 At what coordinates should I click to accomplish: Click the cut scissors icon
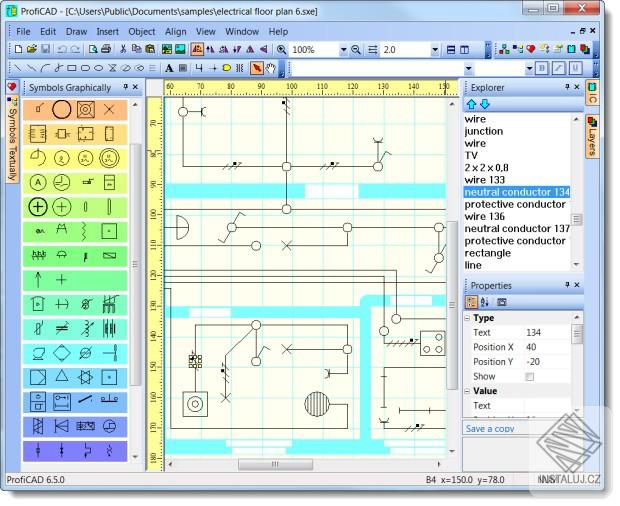(124, 49)
